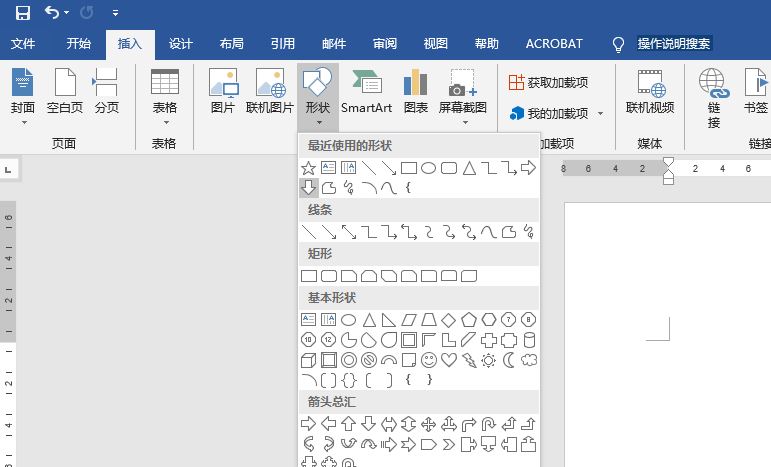Screen dimensions: 771x467
Task: Select the pentagon in 基本形状
Action: (469, 320)
